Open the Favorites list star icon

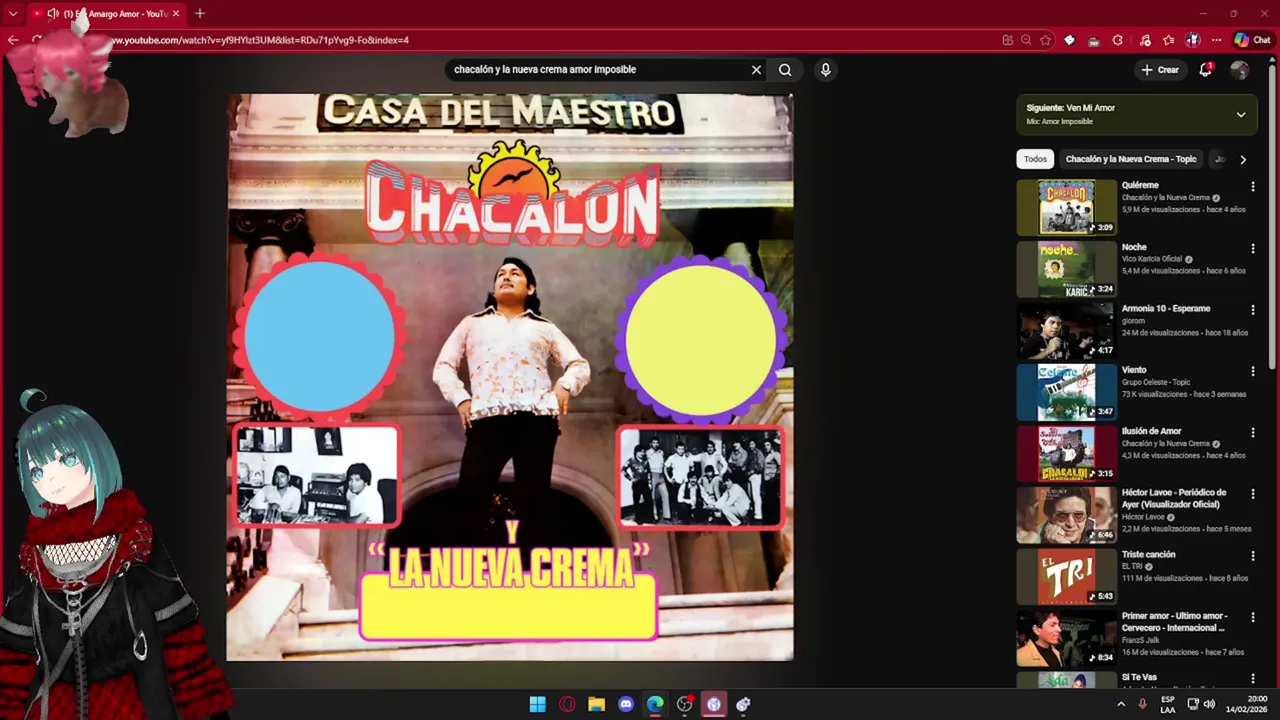click(x=1169, y=40)
